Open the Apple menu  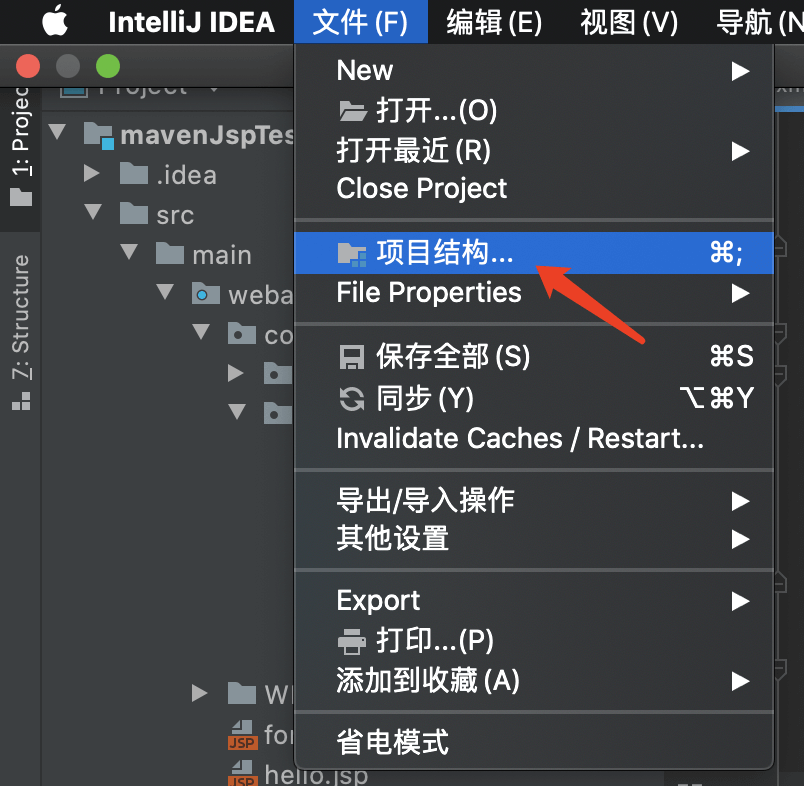pos(55,21)
